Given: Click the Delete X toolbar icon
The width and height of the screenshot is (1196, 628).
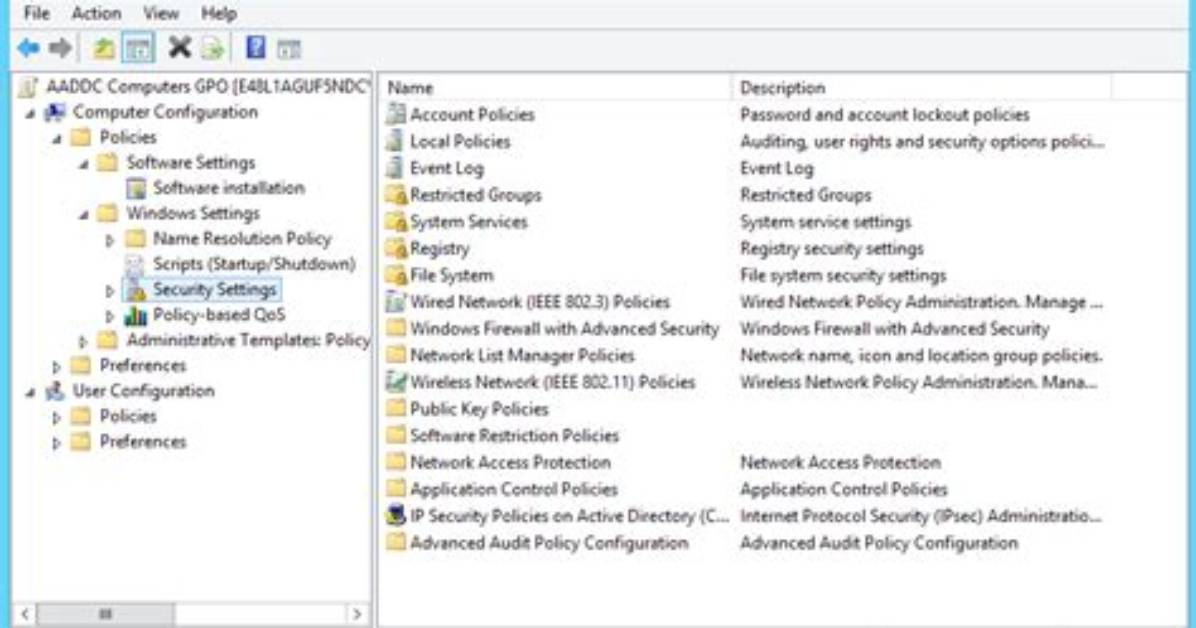Looking at the screenshot, I should 179,48.
